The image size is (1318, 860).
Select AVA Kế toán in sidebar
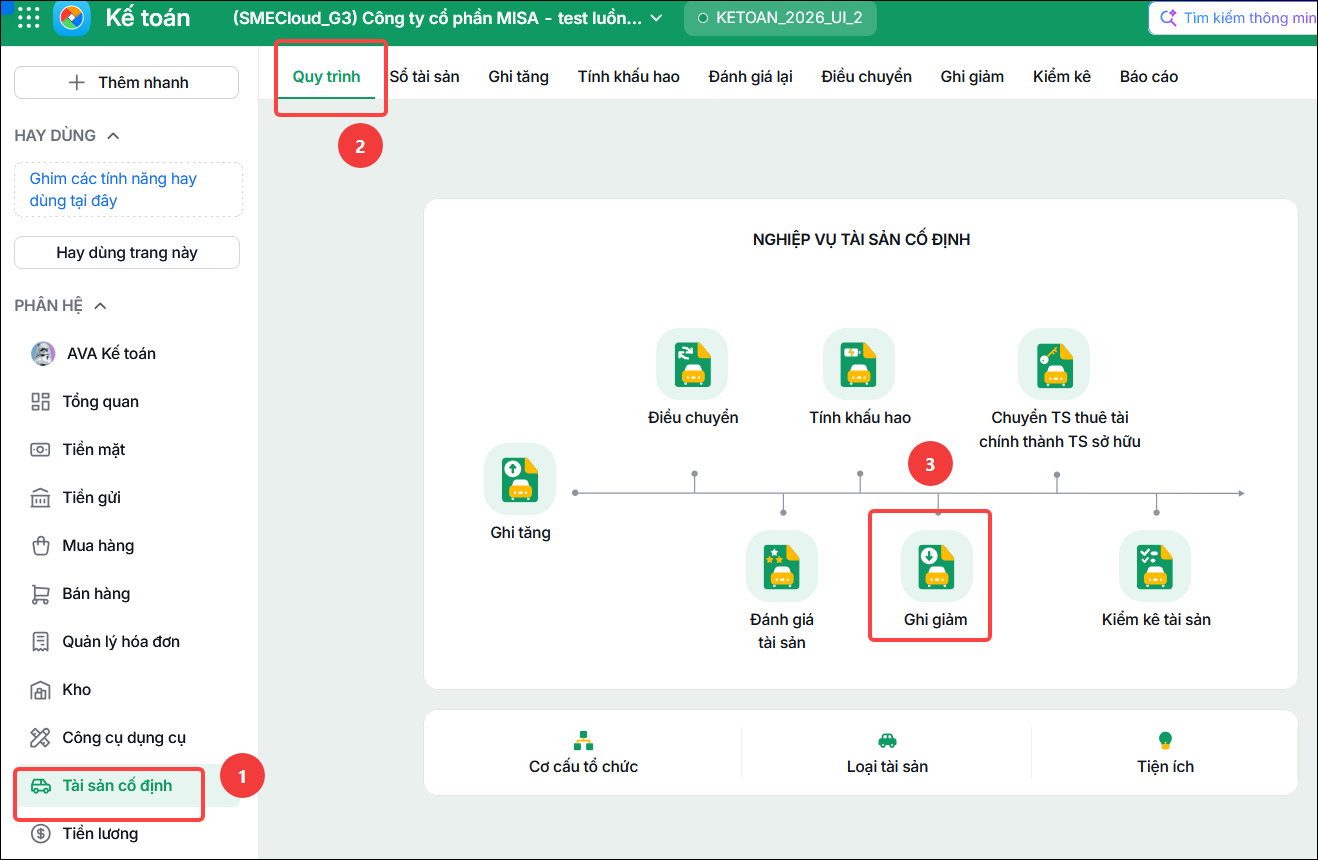111,354
